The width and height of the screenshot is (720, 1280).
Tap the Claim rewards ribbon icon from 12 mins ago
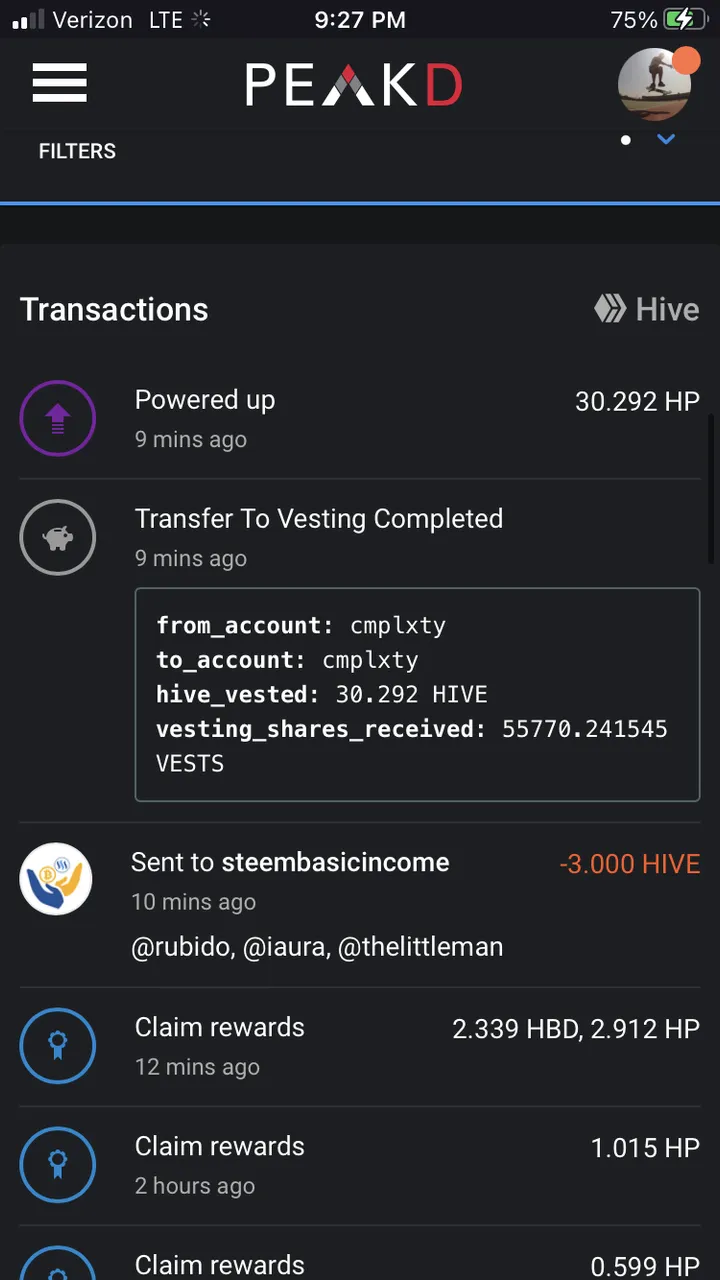click(x=58, y=1046)
